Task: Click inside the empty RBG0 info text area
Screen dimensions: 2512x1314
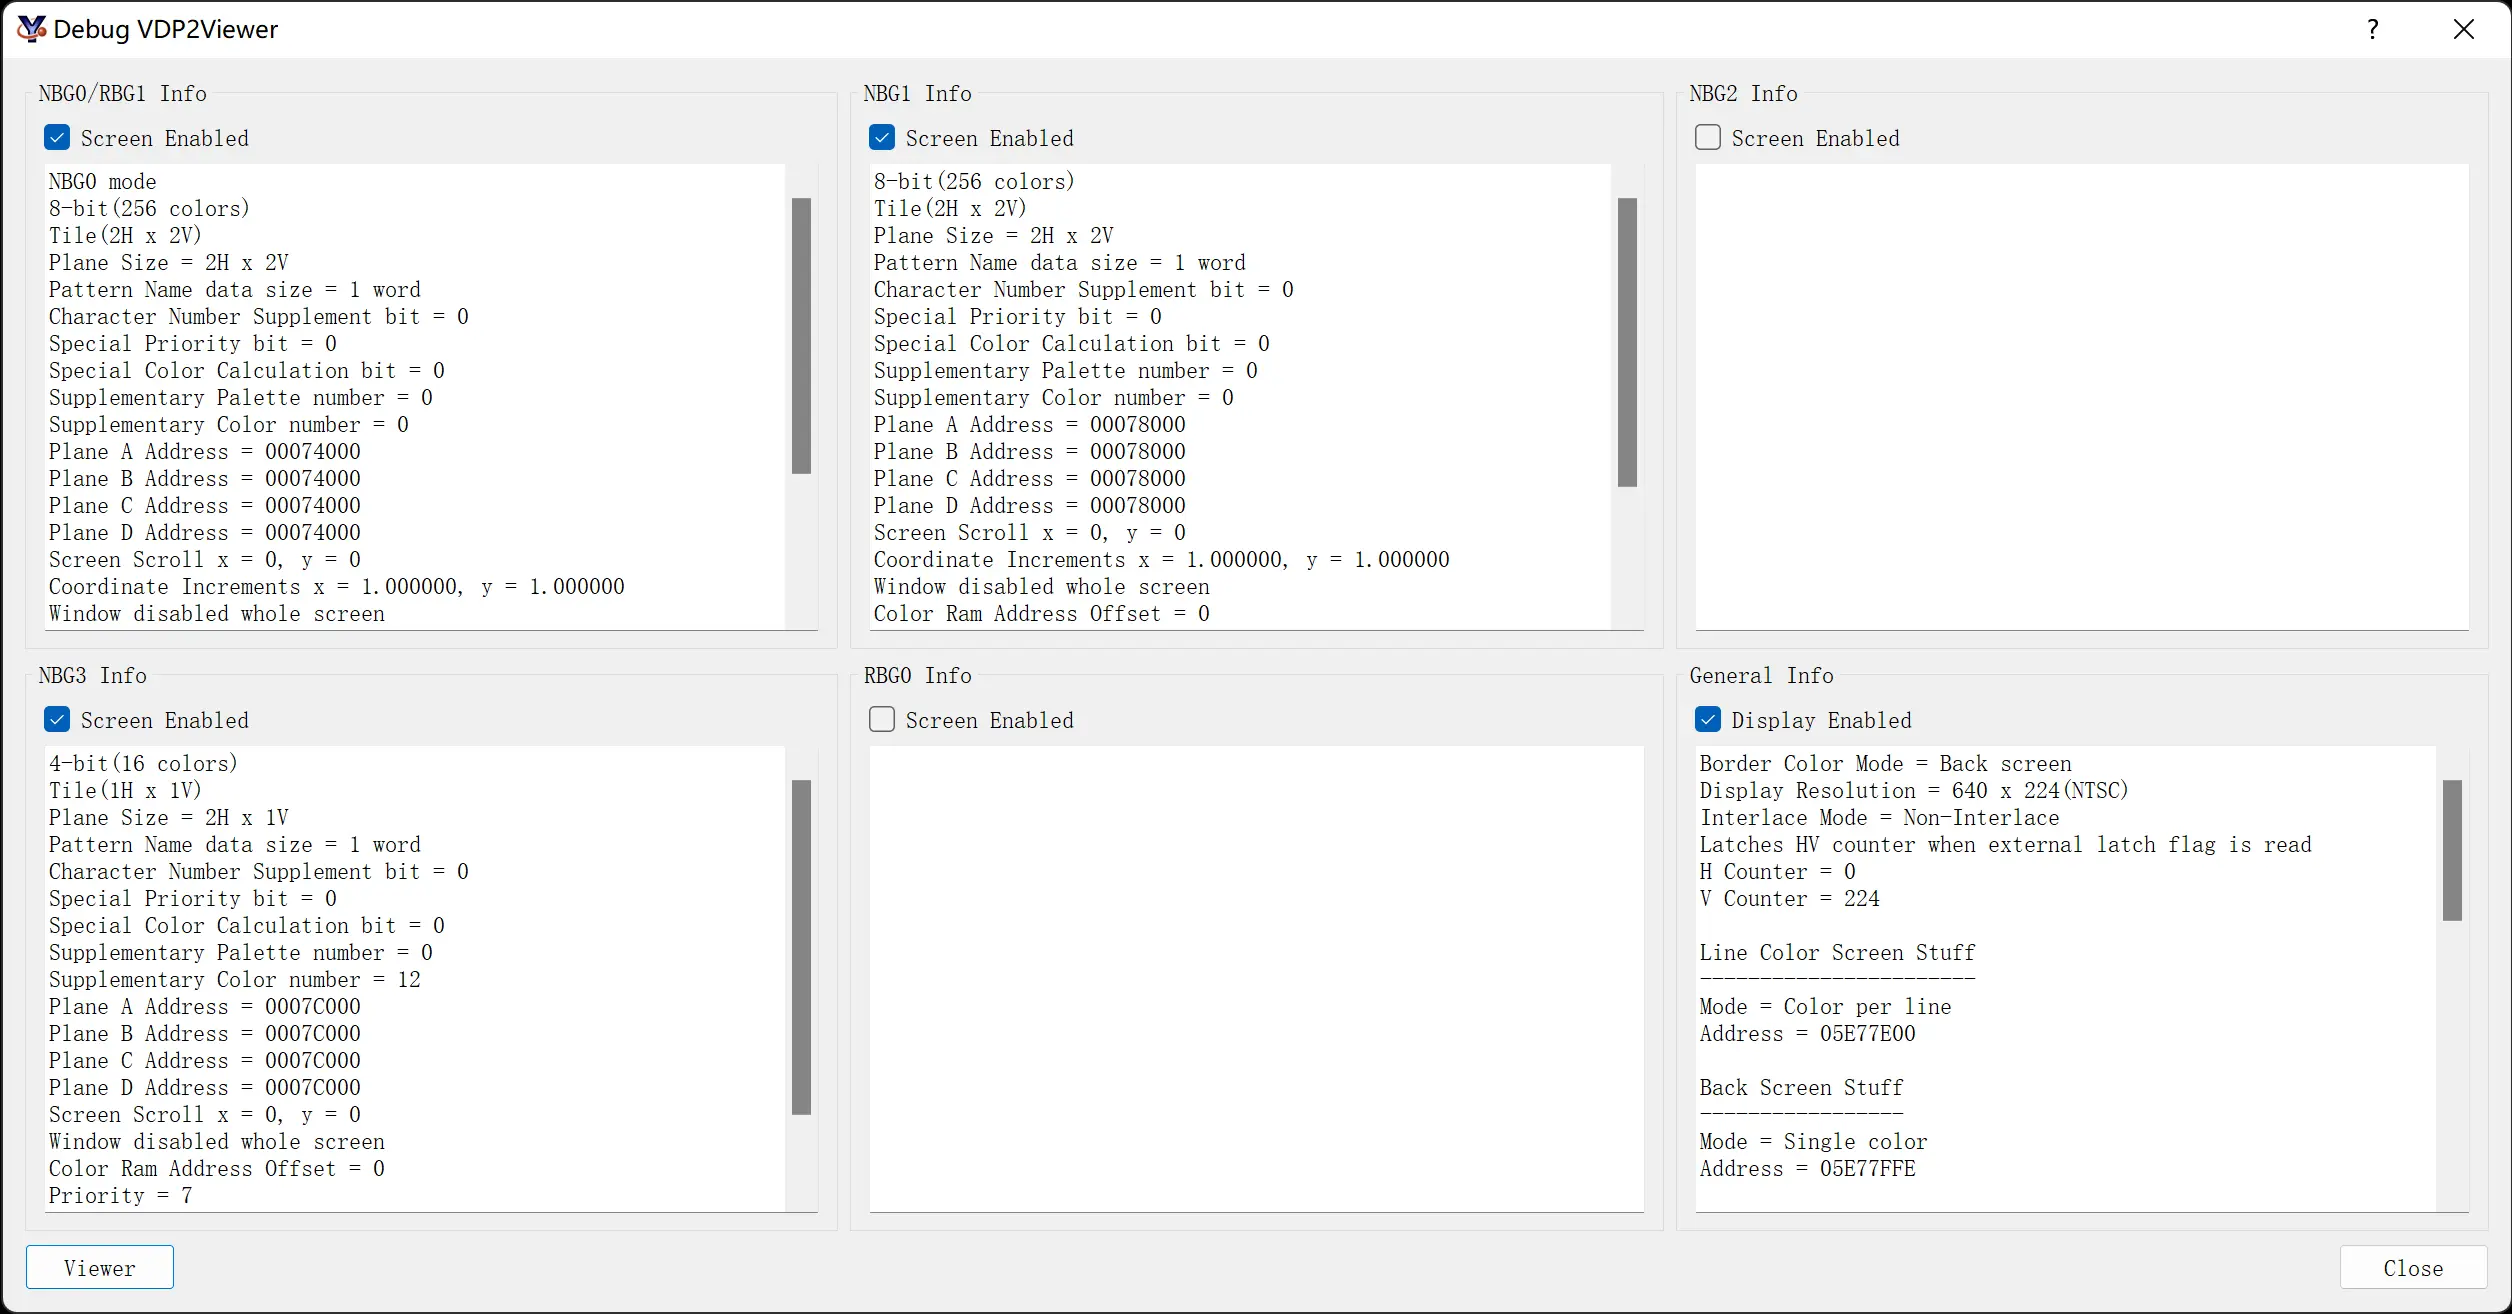Action: 1256,979
